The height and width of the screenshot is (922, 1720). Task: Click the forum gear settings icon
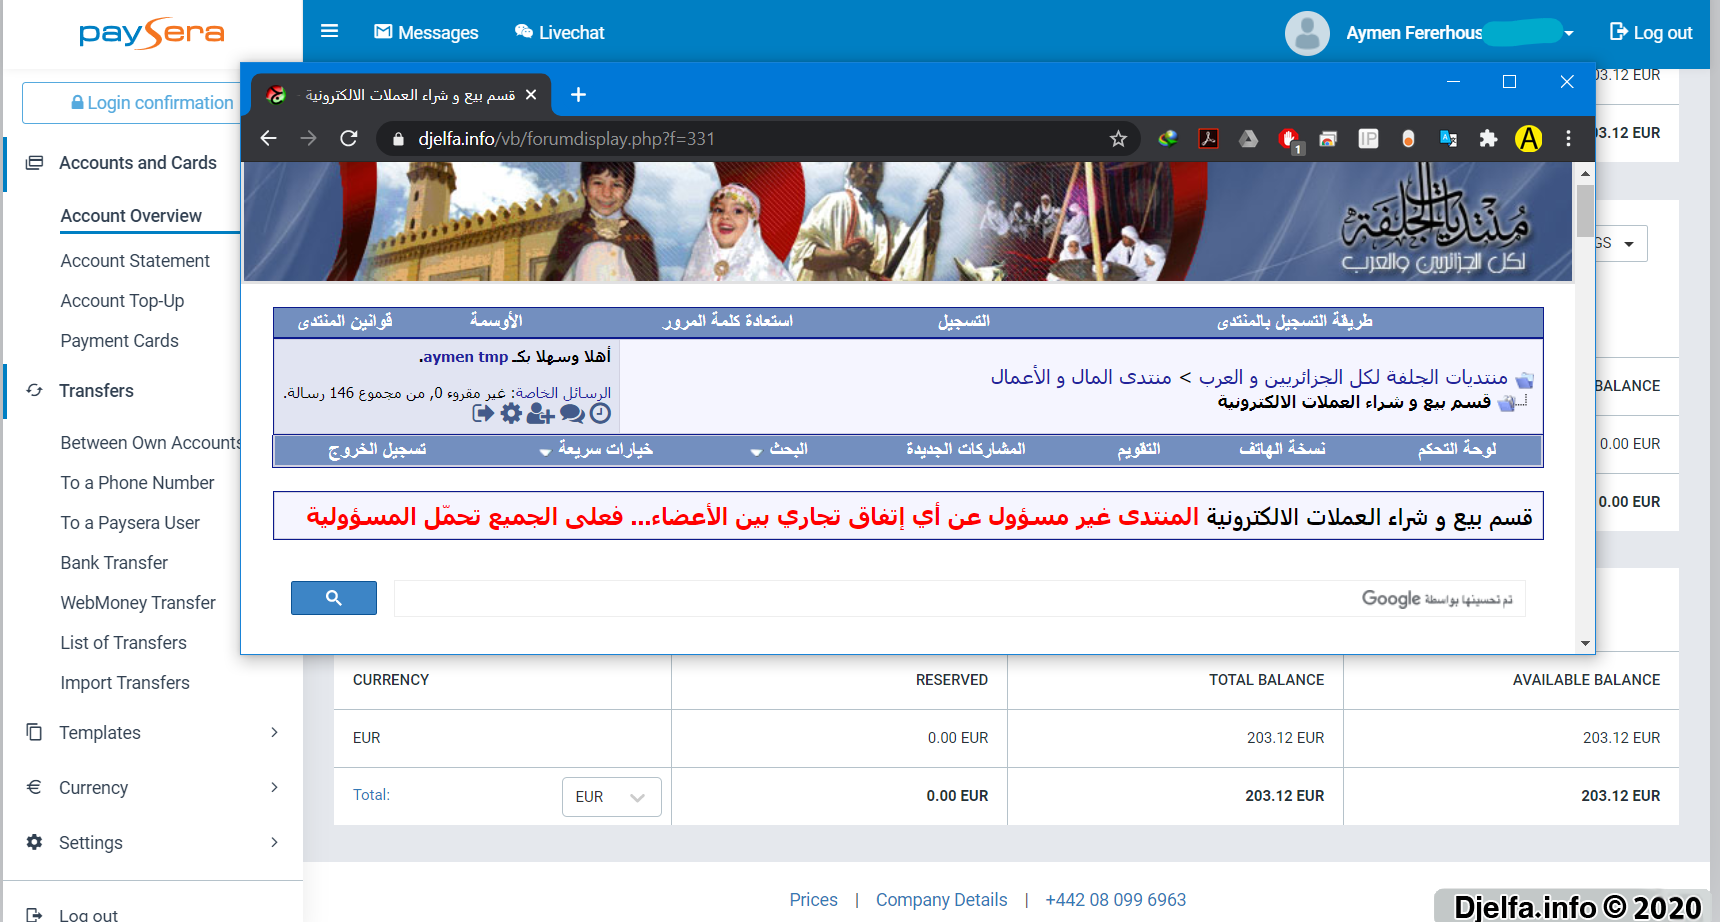point(512,413)
